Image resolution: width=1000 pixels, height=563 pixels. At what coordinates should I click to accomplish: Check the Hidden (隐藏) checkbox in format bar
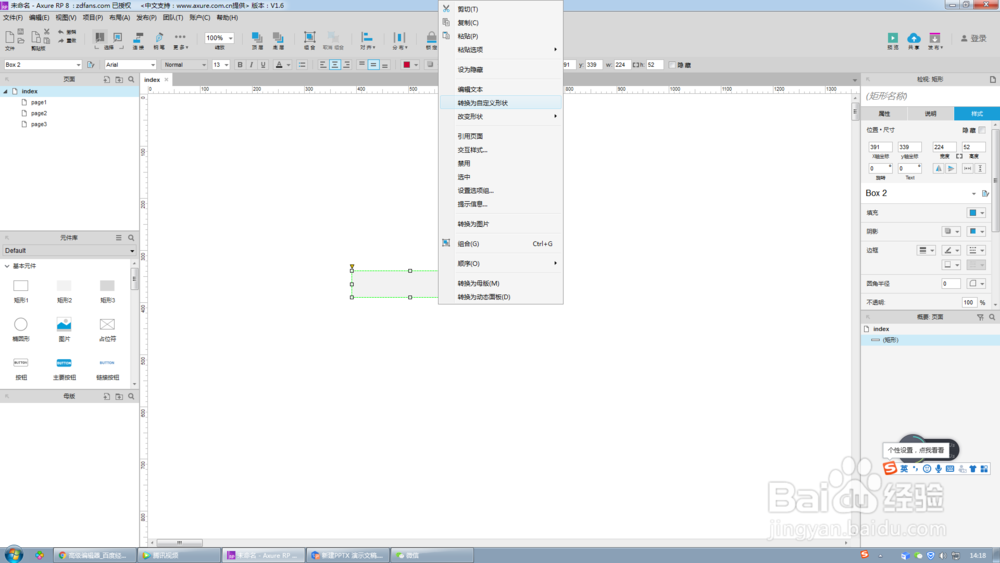point(672,65)
